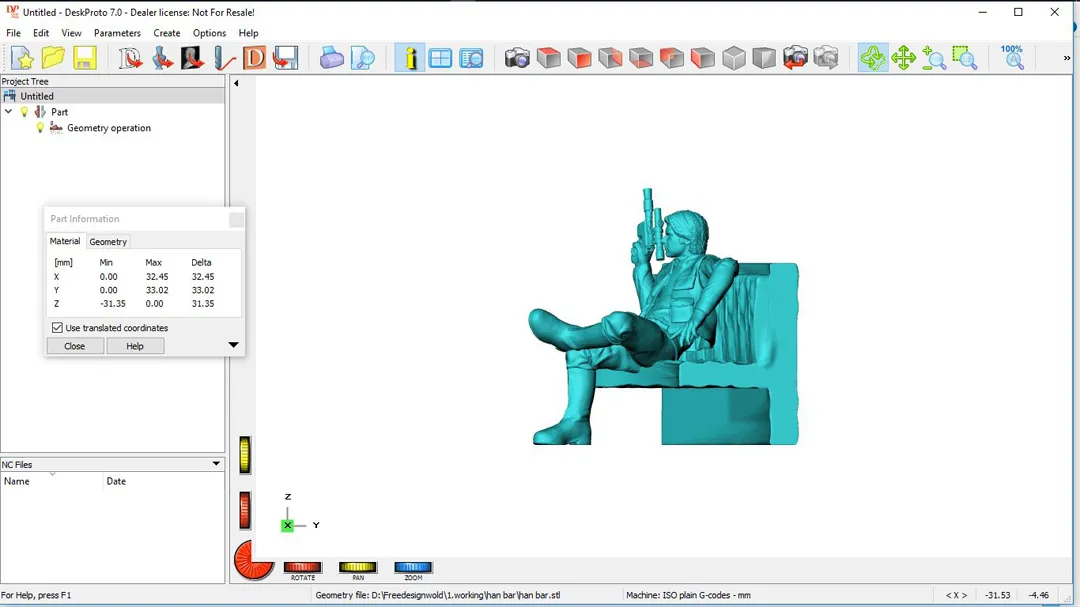The image size is (1080, 607).
Task: Open the Create menu
Action: pos(167,33)
